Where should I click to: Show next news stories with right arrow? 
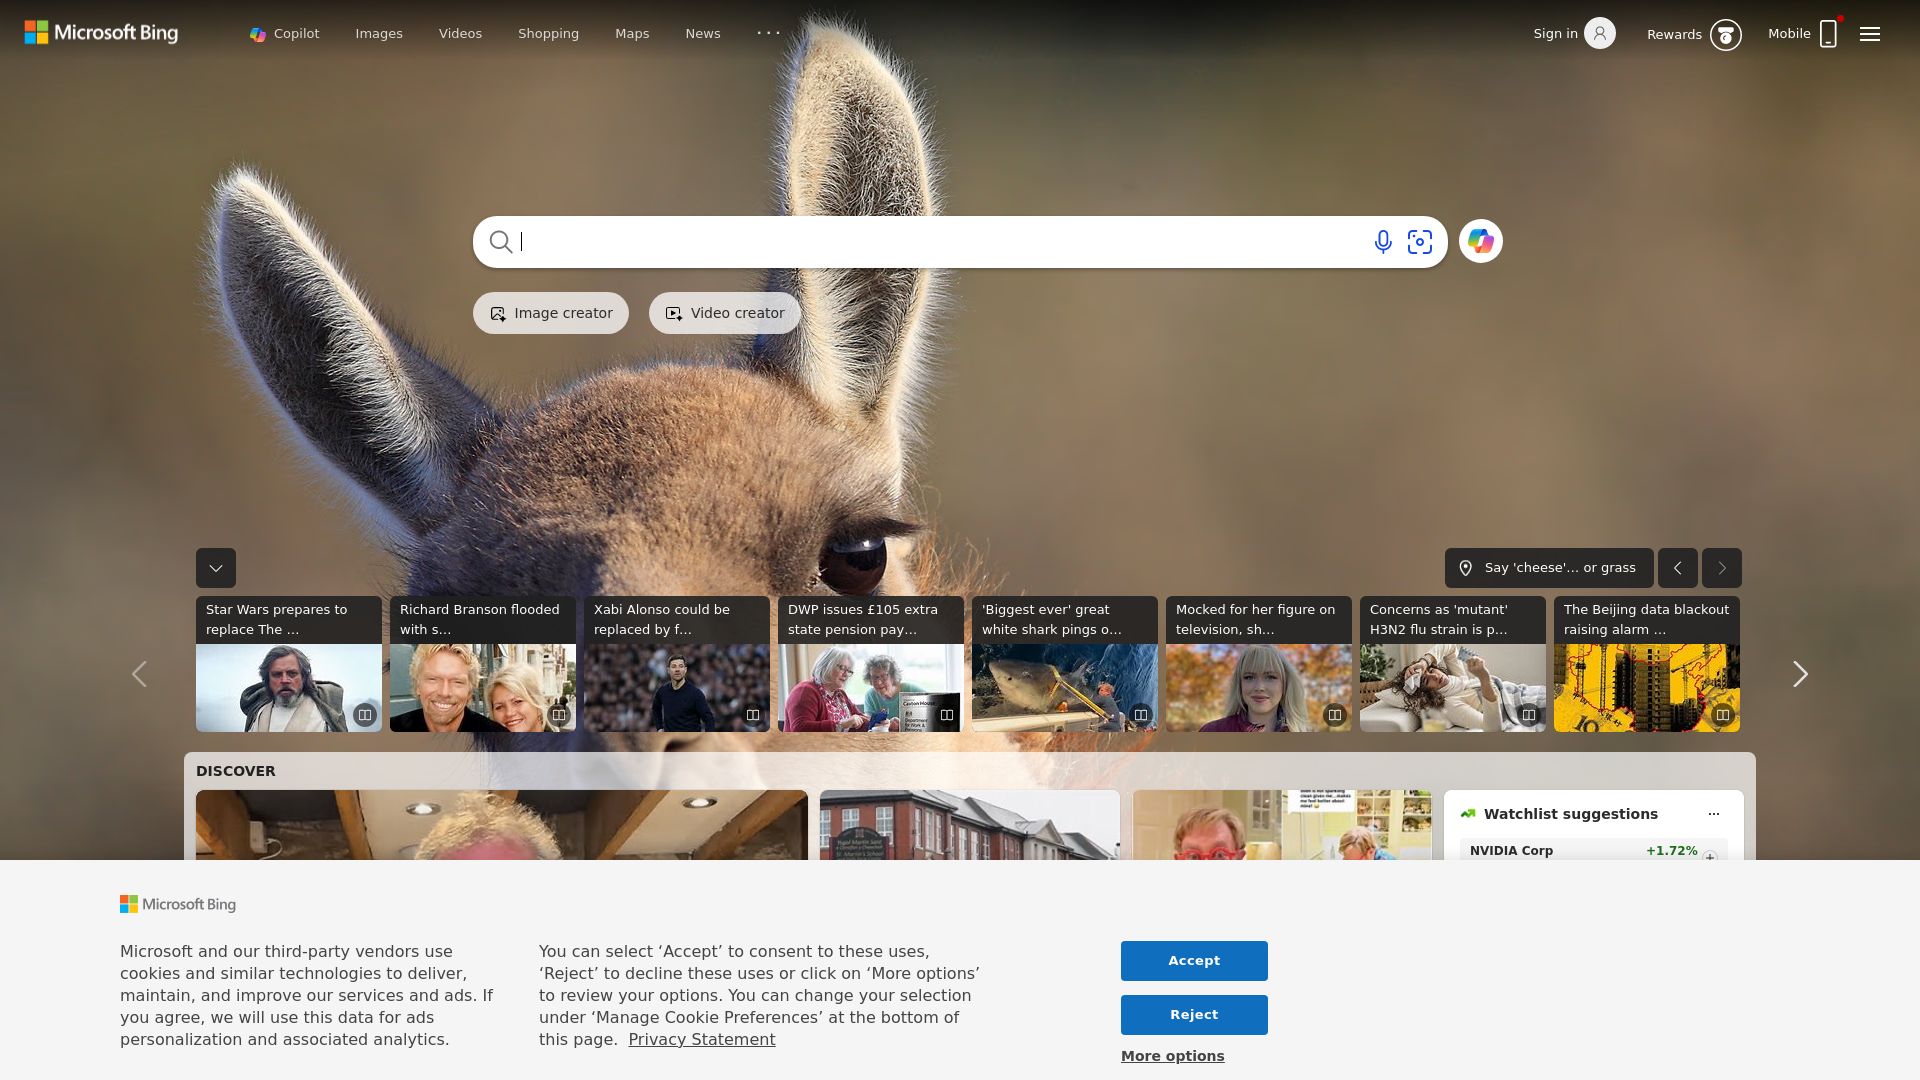(1800, 673)
